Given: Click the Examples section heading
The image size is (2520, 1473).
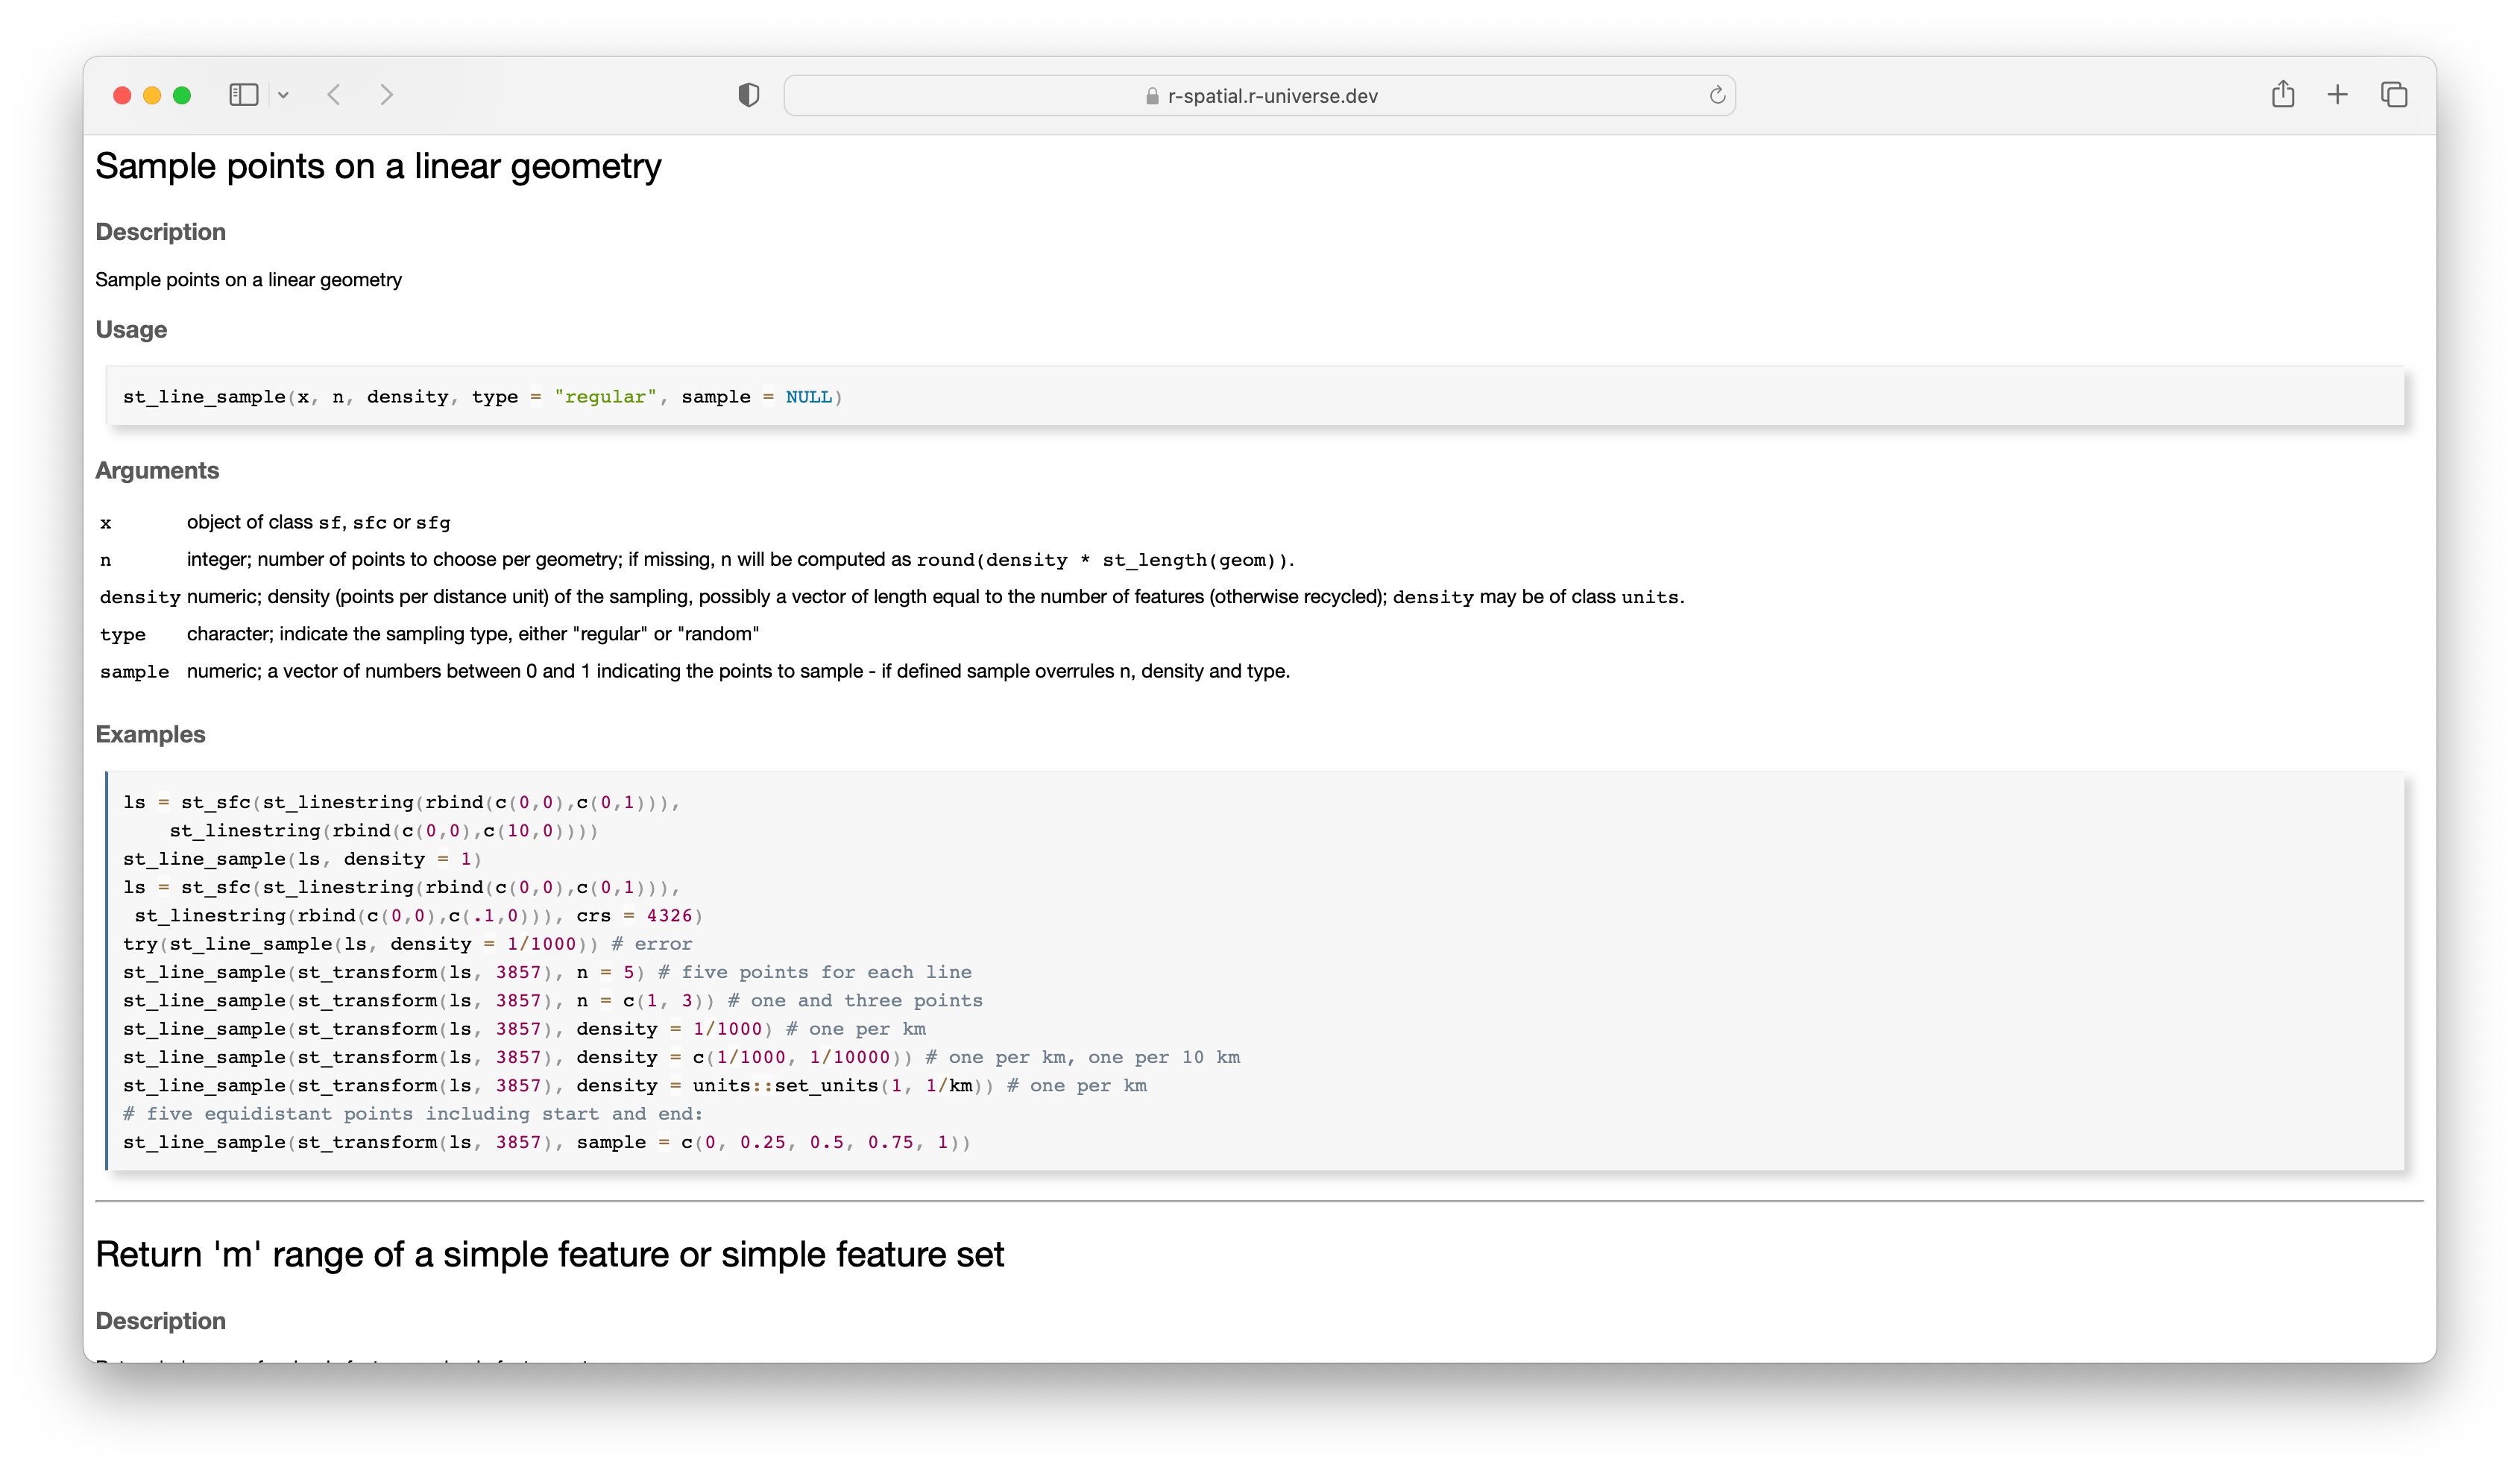Looking at the screenshot, I should click(150, 734).
